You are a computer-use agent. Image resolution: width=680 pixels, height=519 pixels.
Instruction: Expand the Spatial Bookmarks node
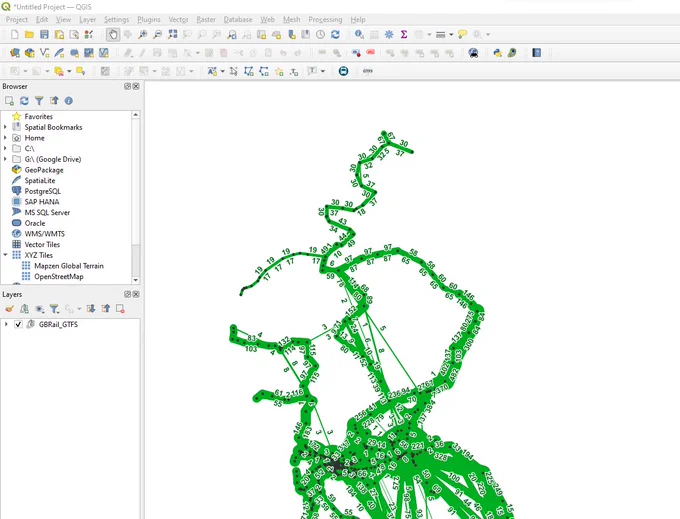pos(5,127)
